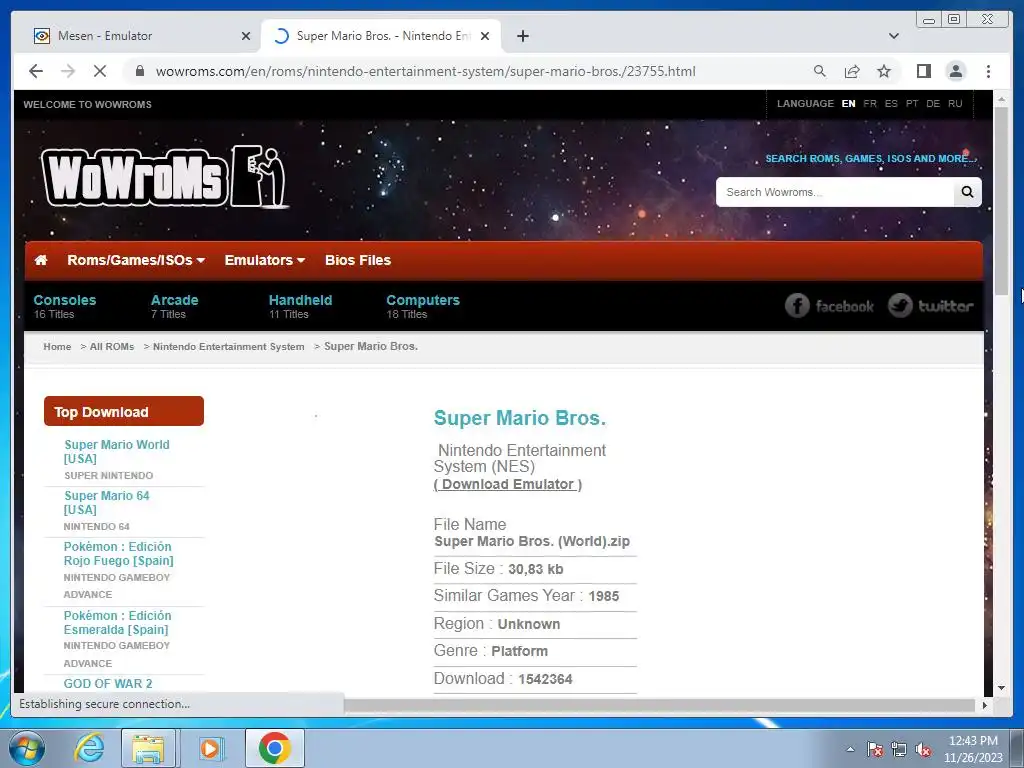1024x768 pixels.
Task: Click the Search Wowroms input field
Action: (x=835, y=192)
